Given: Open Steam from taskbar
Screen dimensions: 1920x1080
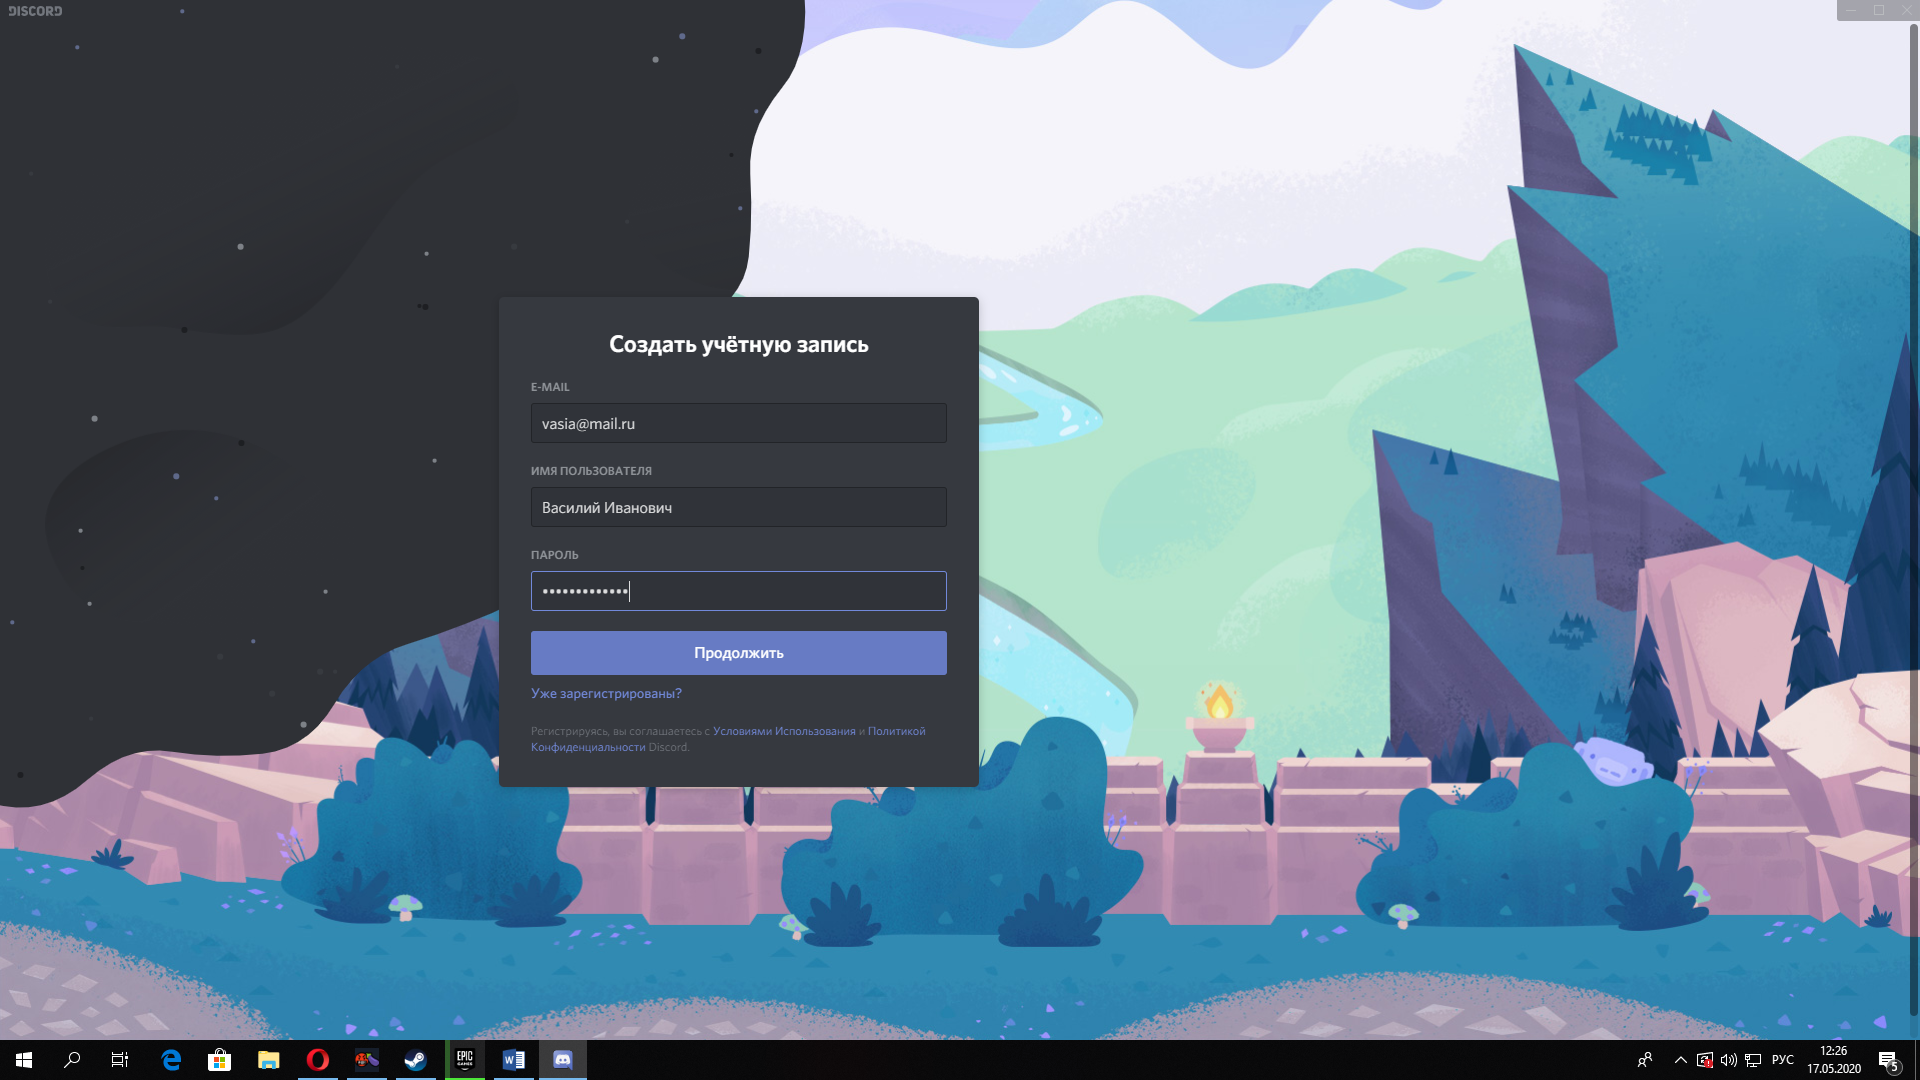Looking at the screenshot, I should (x=415, y=1059).
